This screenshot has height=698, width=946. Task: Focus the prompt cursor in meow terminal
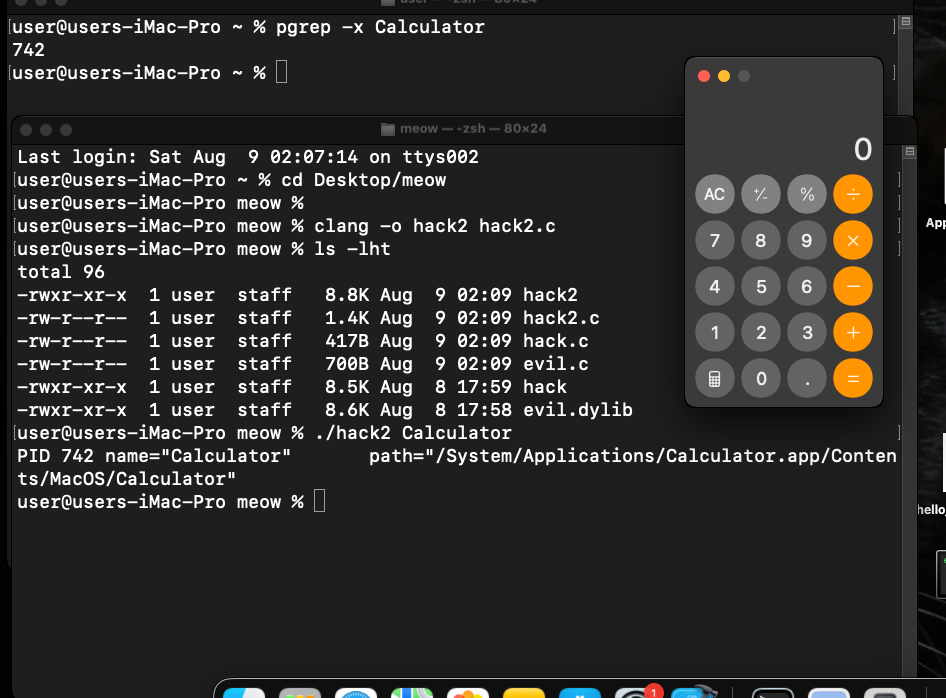[320, 501]
